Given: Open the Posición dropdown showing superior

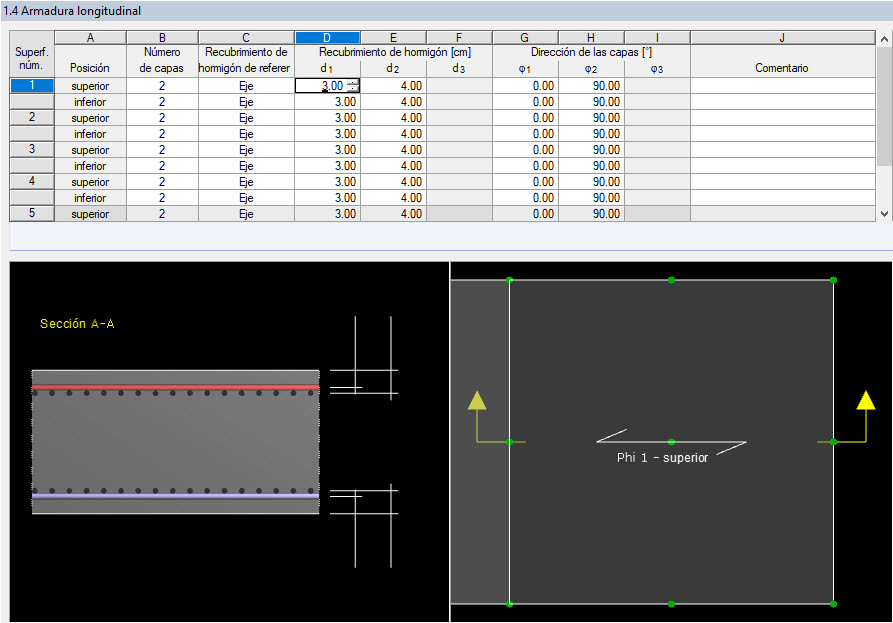Looking at the screenshot, I should coord(90,86).
